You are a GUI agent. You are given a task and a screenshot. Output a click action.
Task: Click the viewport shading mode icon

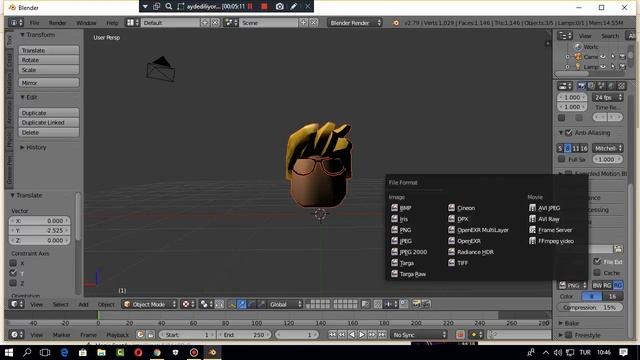(x=188, y=304)
